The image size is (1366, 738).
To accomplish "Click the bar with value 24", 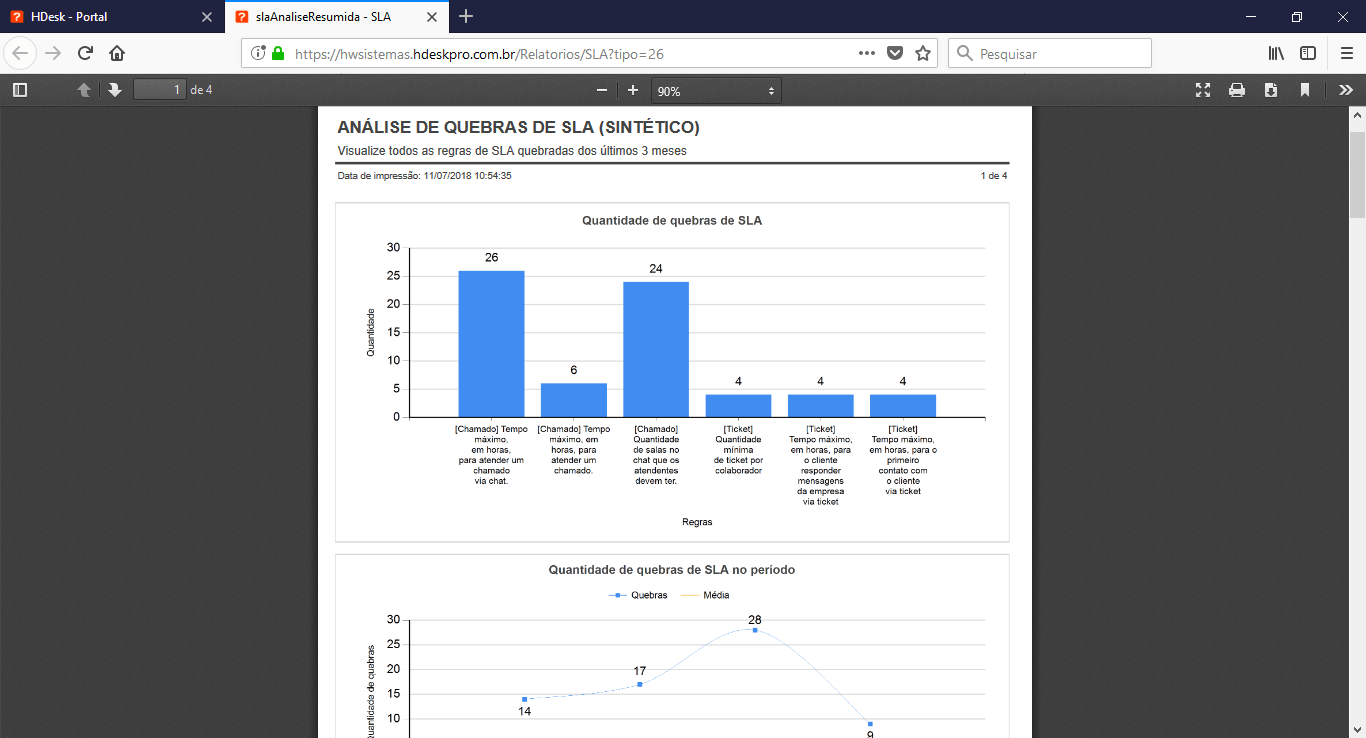I will point(656,349).
